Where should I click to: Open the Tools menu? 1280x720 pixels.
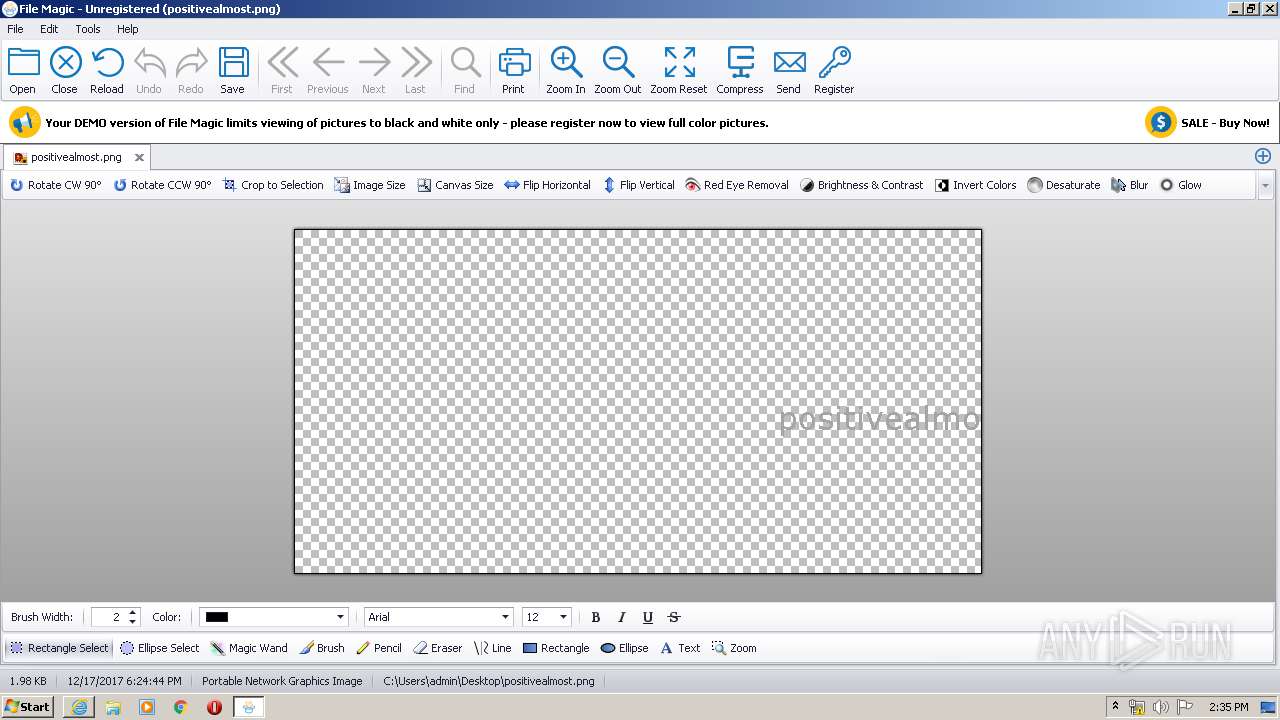point(88,29)
